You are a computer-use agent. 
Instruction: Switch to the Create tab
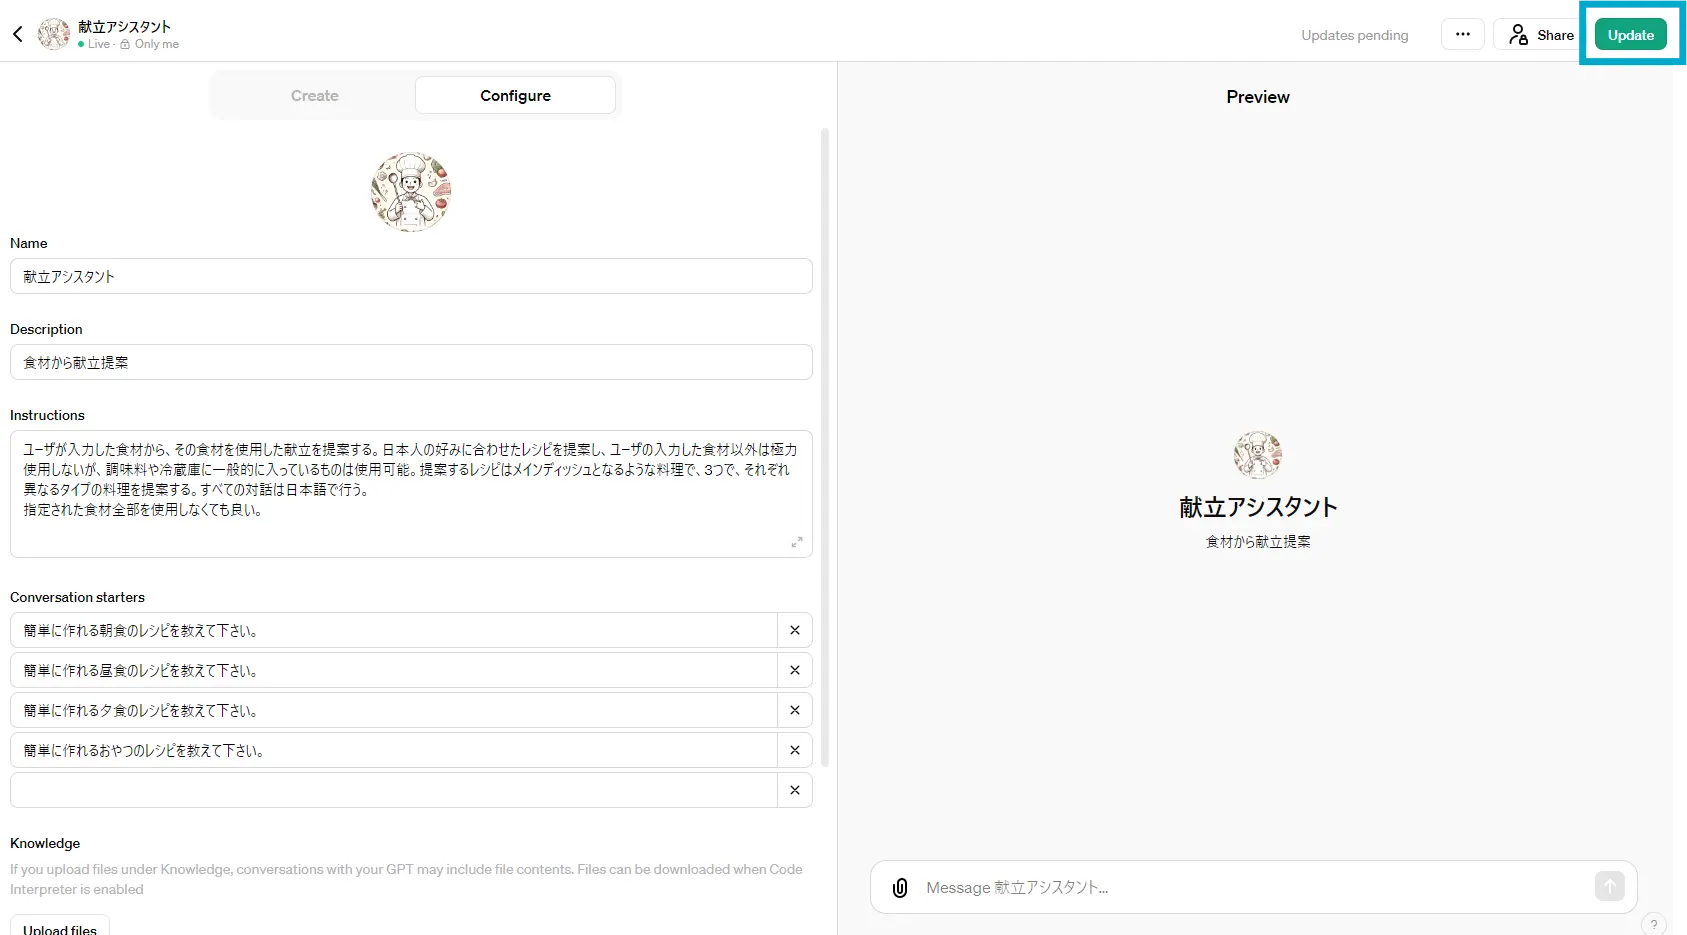click(x=314, y=95)
